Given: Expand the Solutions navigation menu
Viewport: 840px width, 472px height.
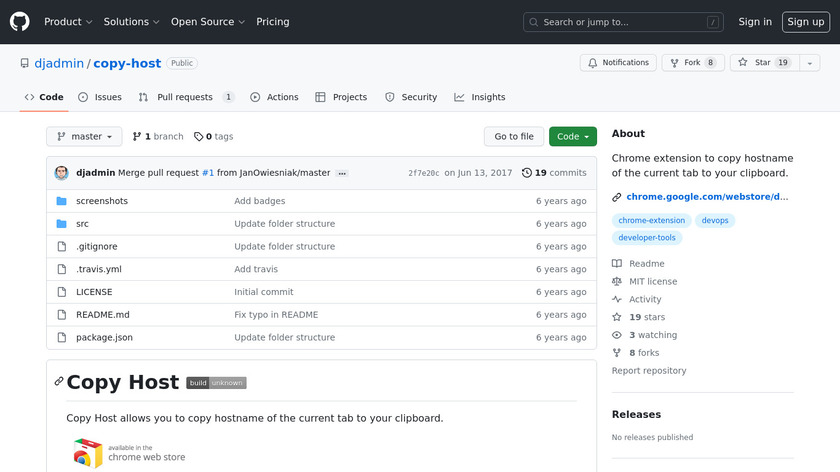Looking at the screenshot, I should 131,22.
